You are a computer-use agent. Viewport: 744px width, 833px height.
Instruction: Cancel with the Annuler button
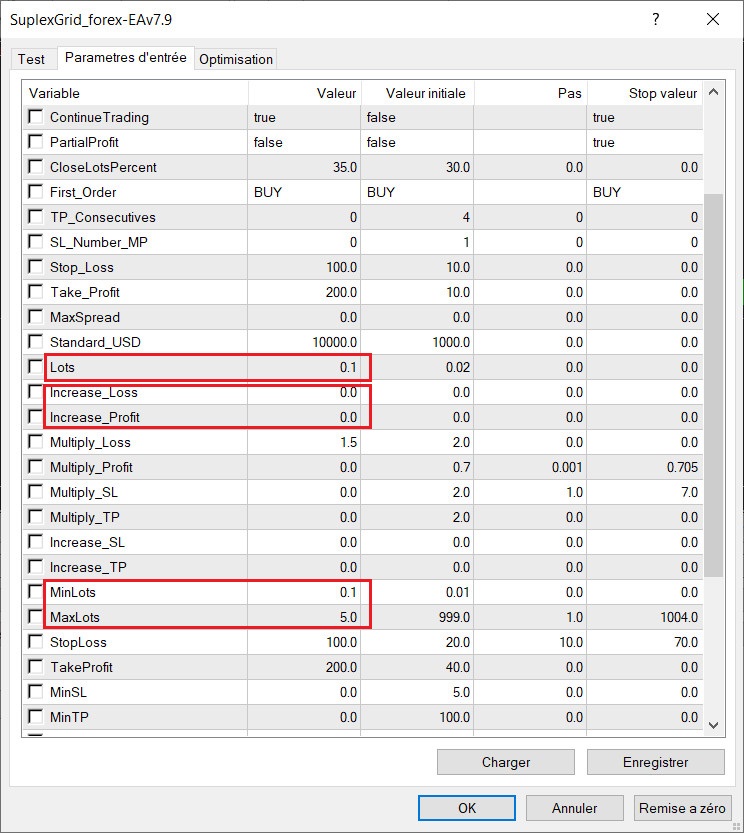(574, 808)
